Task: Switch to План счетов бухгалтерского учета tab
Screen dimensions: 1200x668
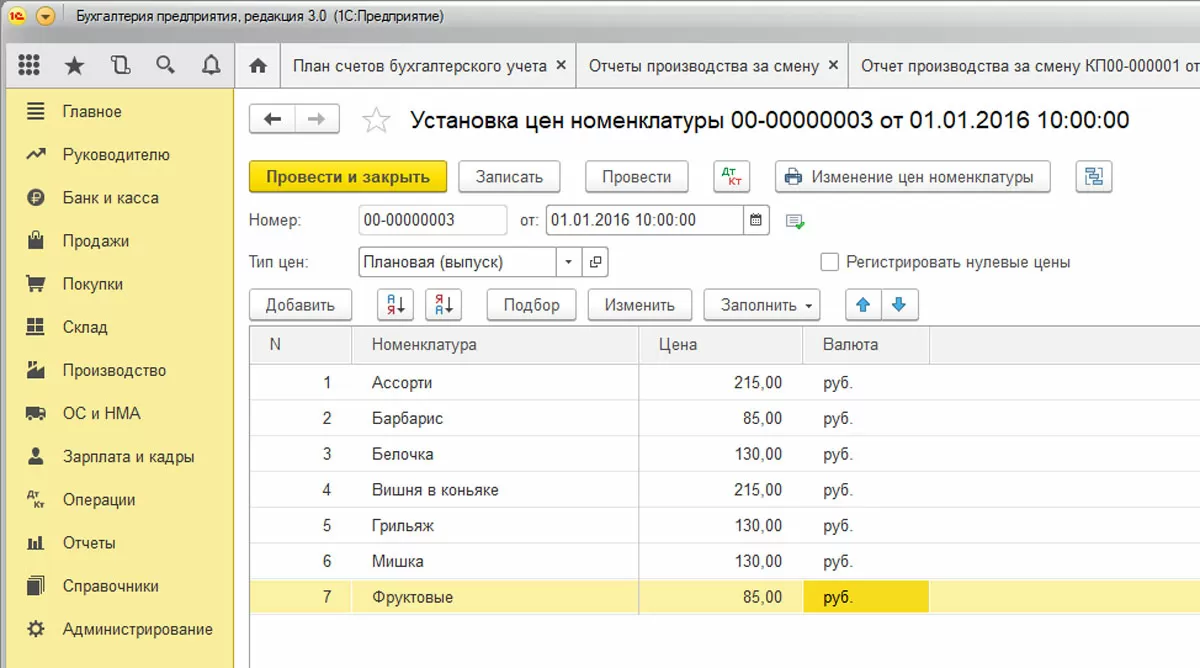Action: pyautogui.click(x=419, y=66)
